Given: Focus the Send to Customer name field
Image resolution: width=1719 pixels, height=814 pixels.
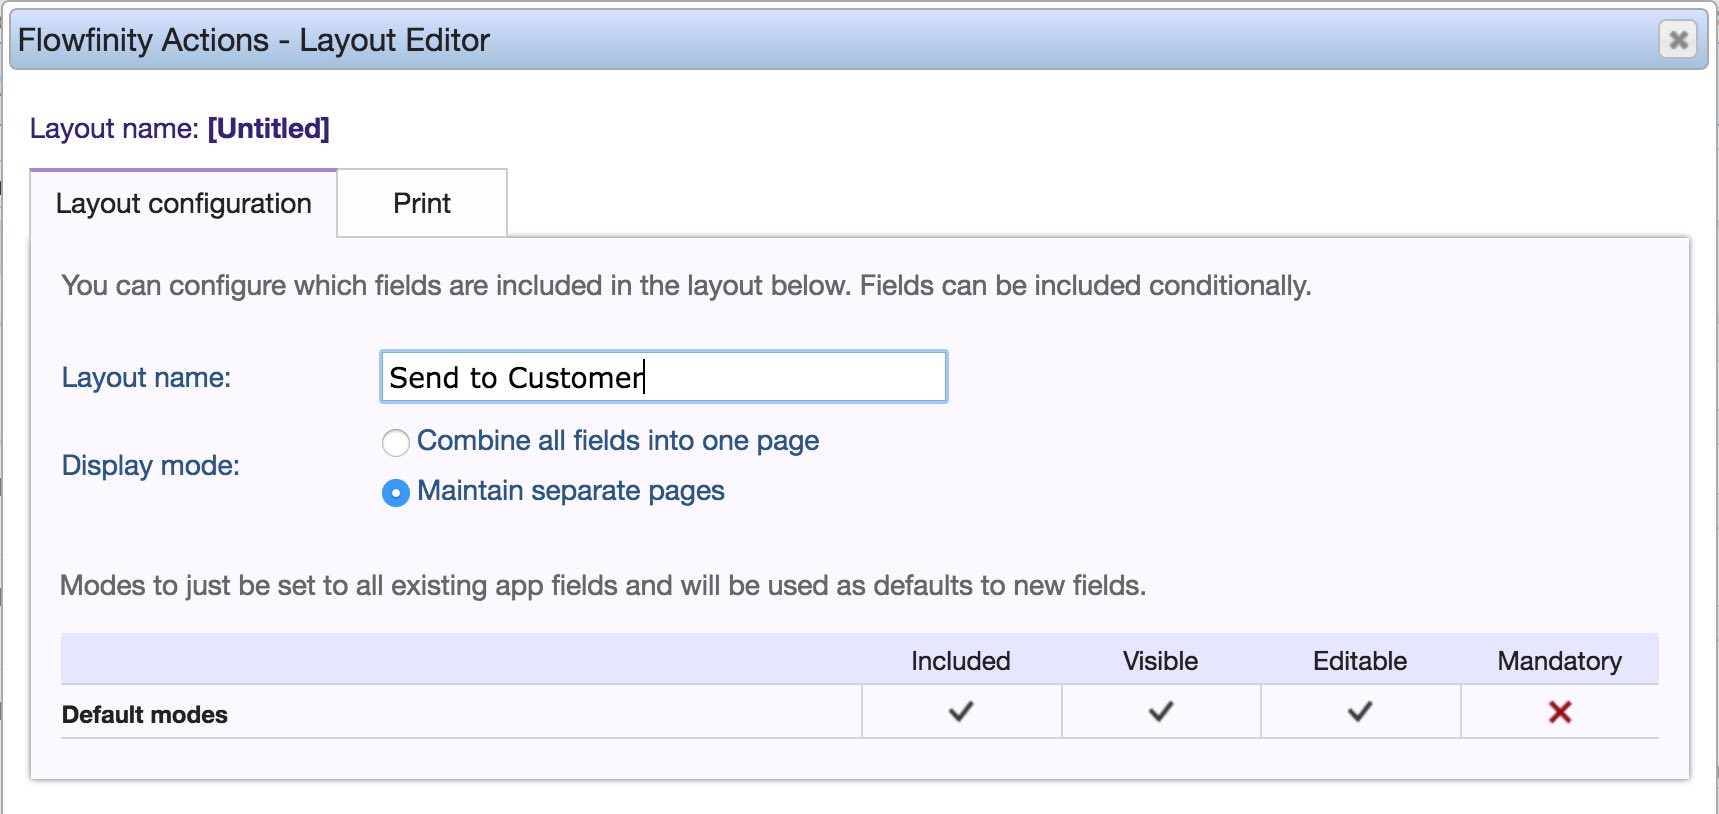Looking at the screenshot, I should coord(663,377).
